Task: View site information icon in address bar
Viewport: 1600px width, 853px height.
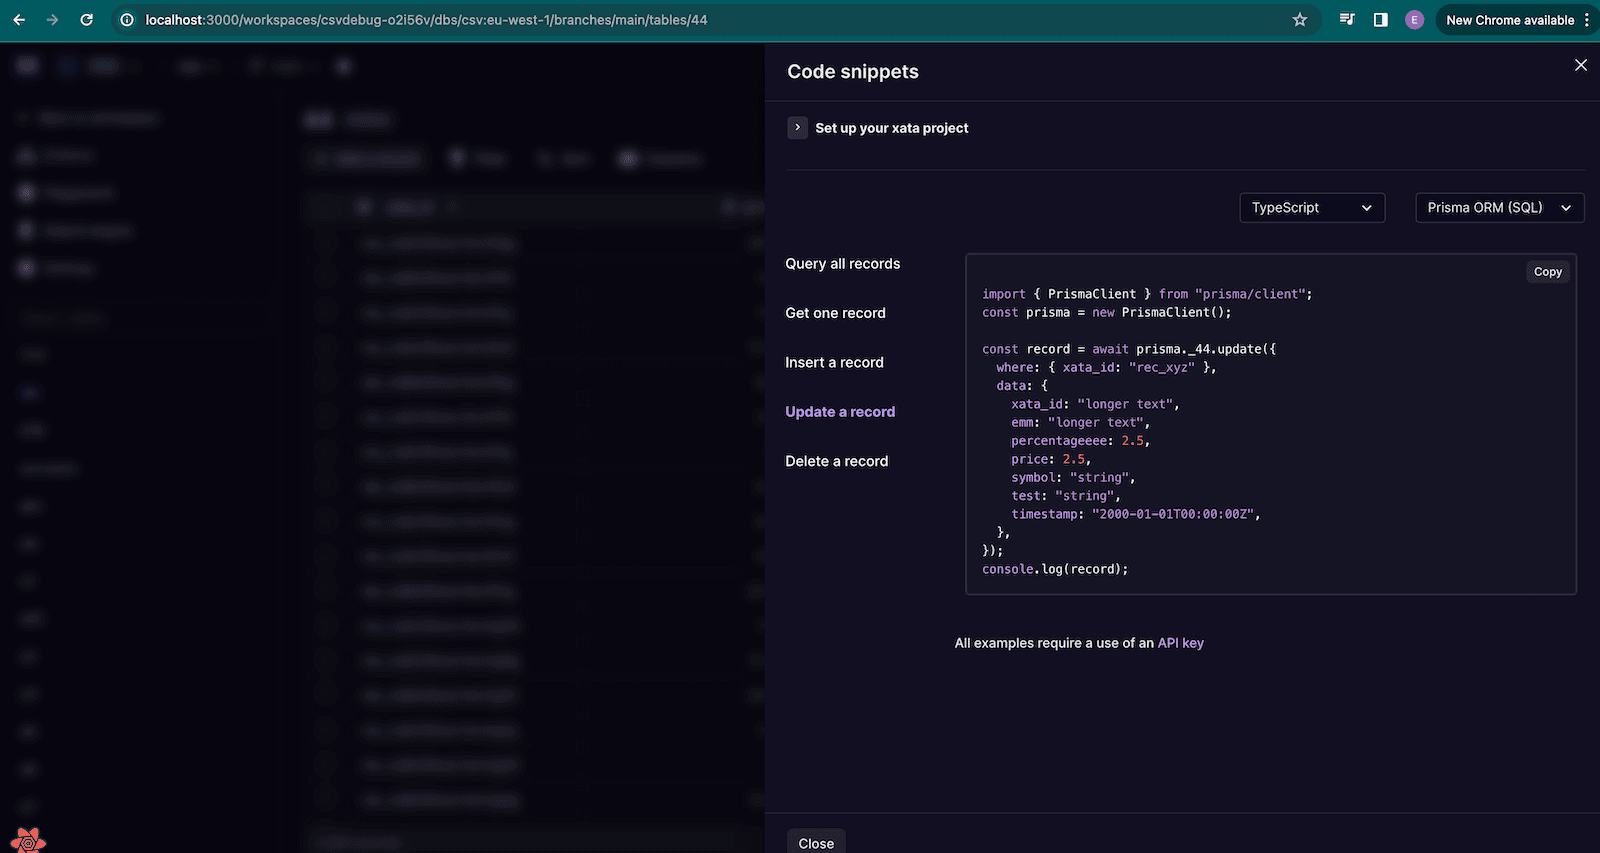Action: [127, 20]
